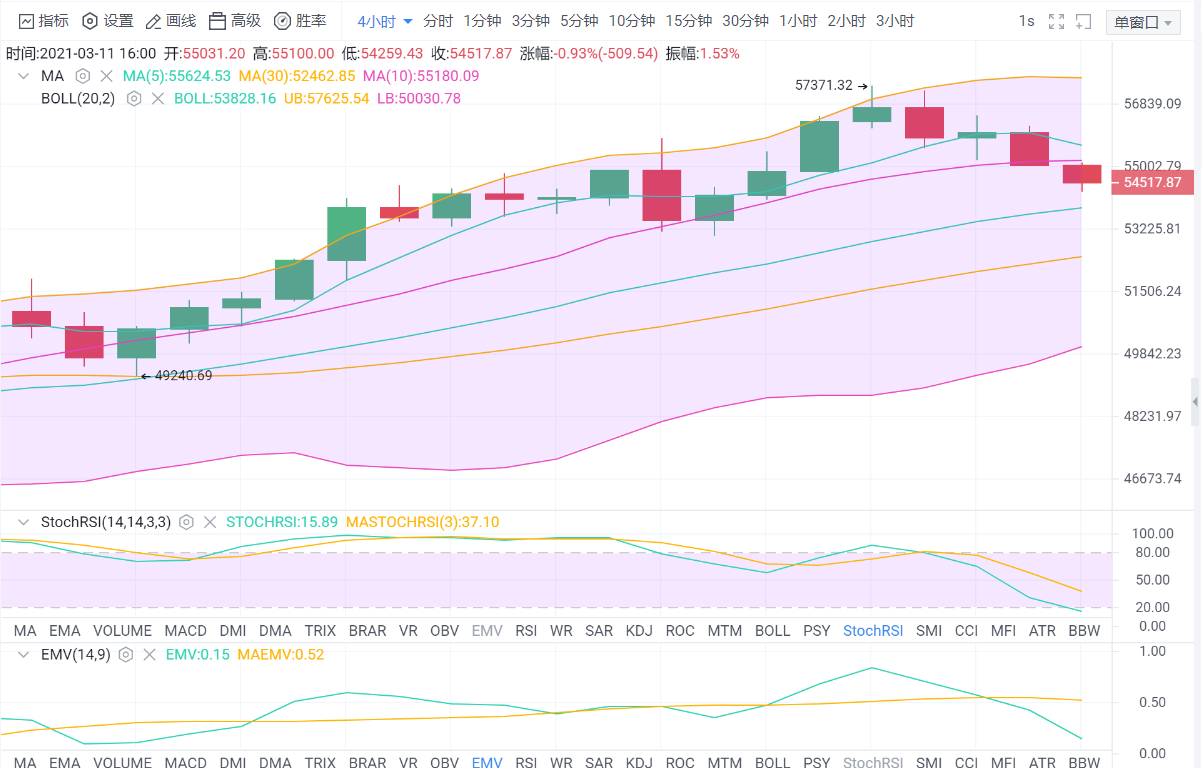Close the StochRSI indicator panel
Screen dimensions: 1202x768
point(209,522)
